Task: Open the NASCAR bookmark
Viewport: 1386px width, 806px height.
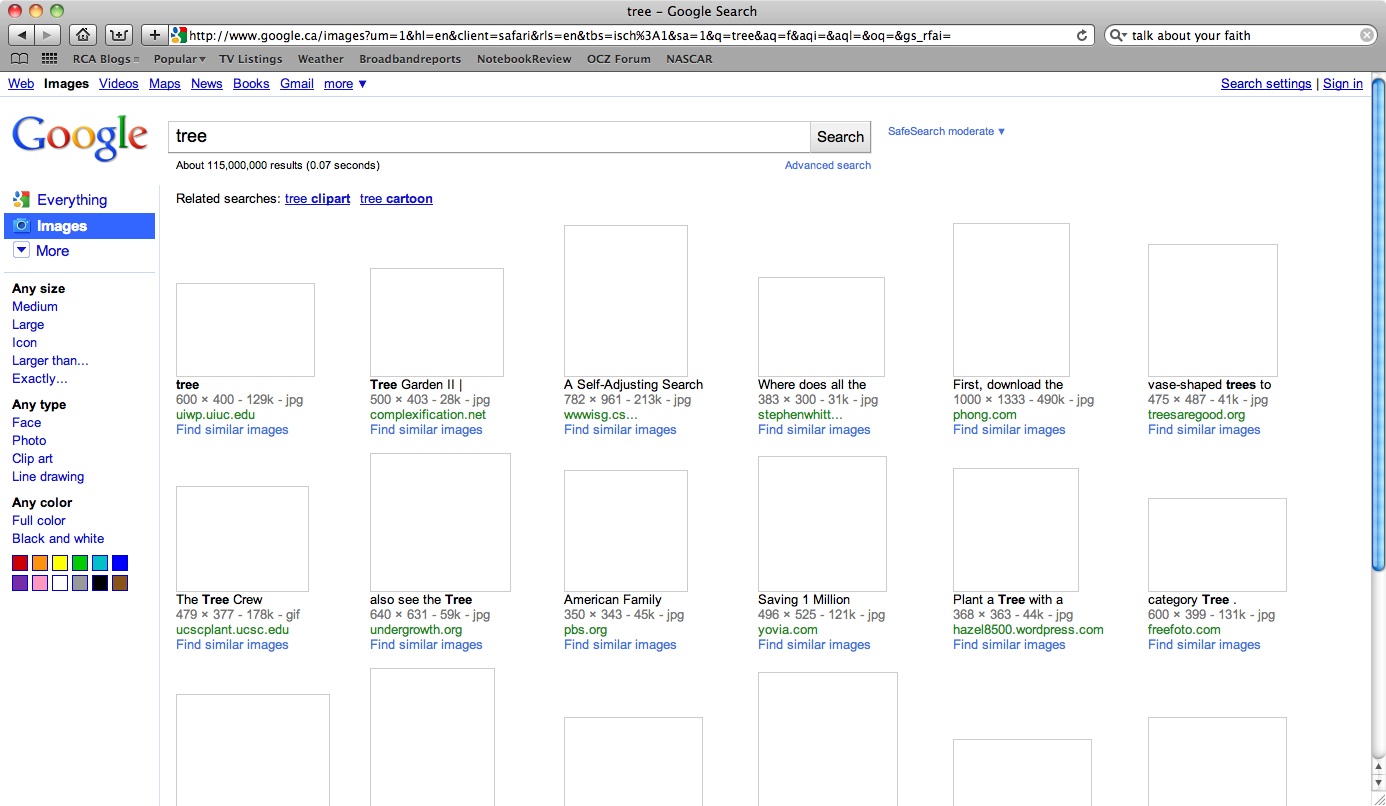Action: click(x=689, y=59)
